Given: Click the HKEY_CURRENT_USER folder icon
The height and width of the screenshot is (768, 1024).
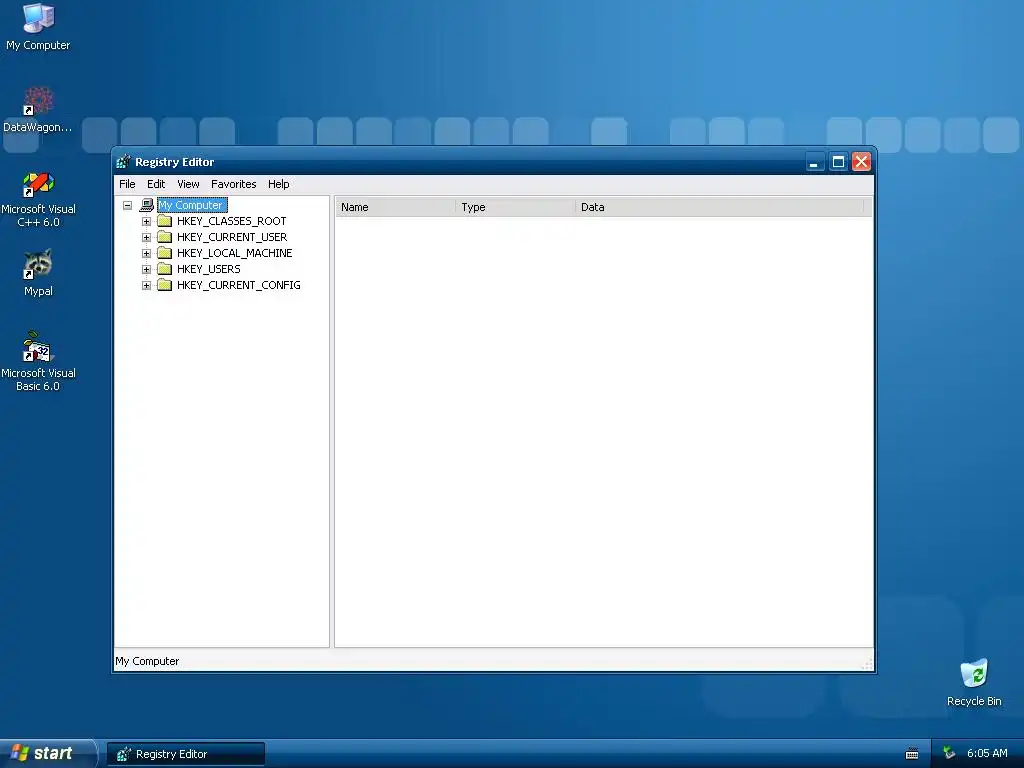Looking at the screenshot, I should tap(165, 237).
